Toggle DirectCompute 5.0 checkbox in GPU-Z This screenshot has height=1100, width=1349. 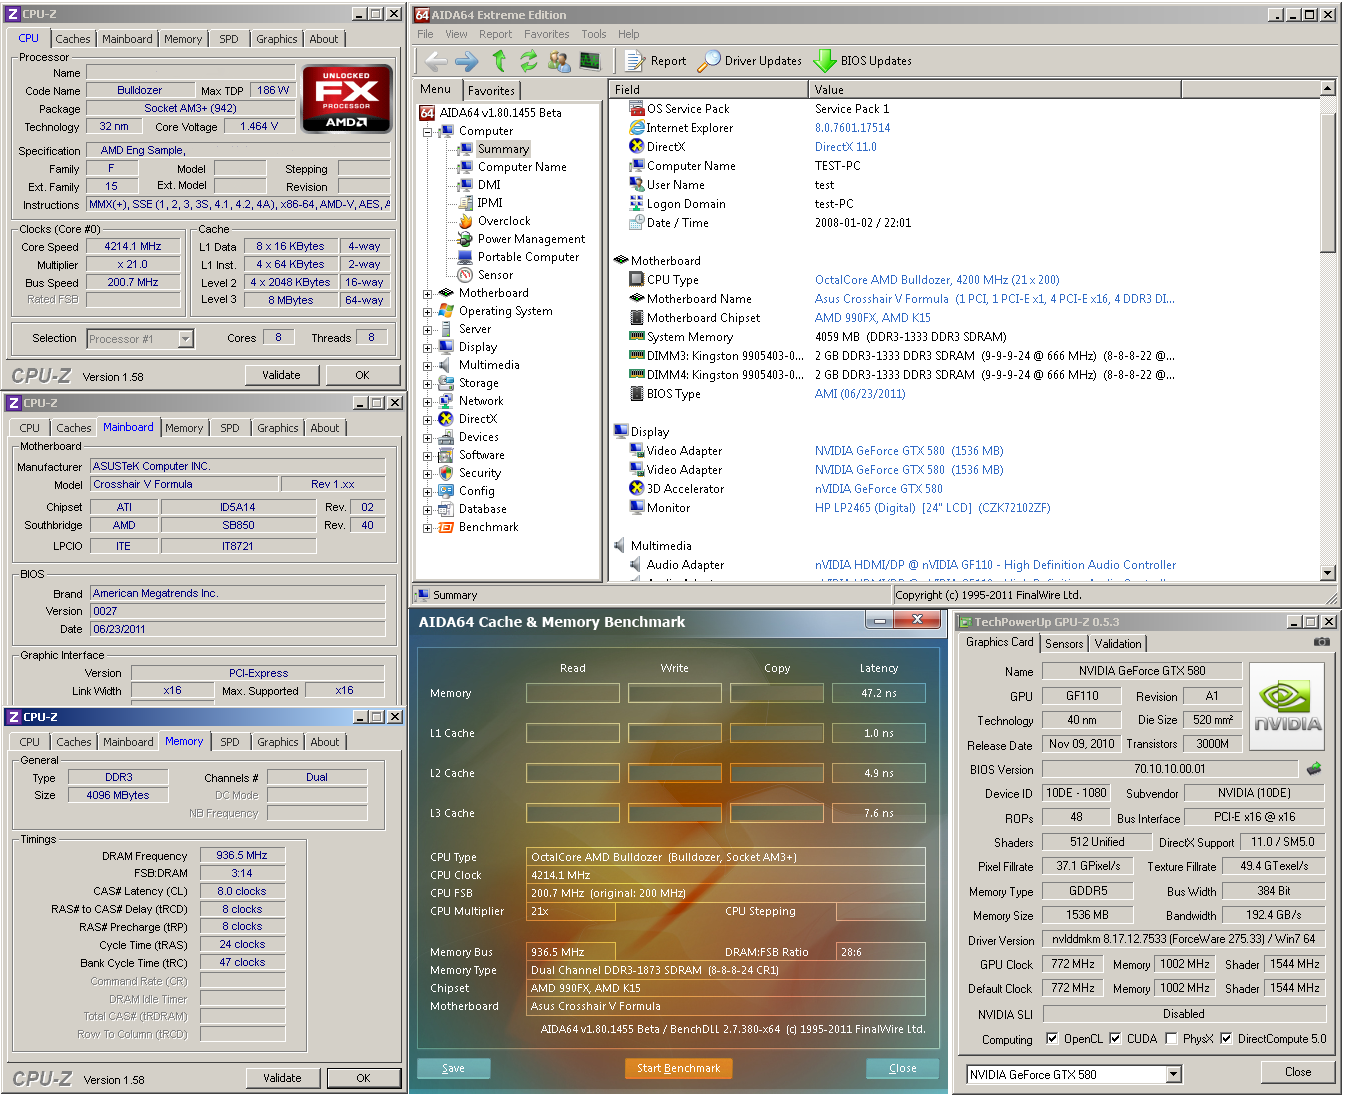click(x=1226, y=1039)
